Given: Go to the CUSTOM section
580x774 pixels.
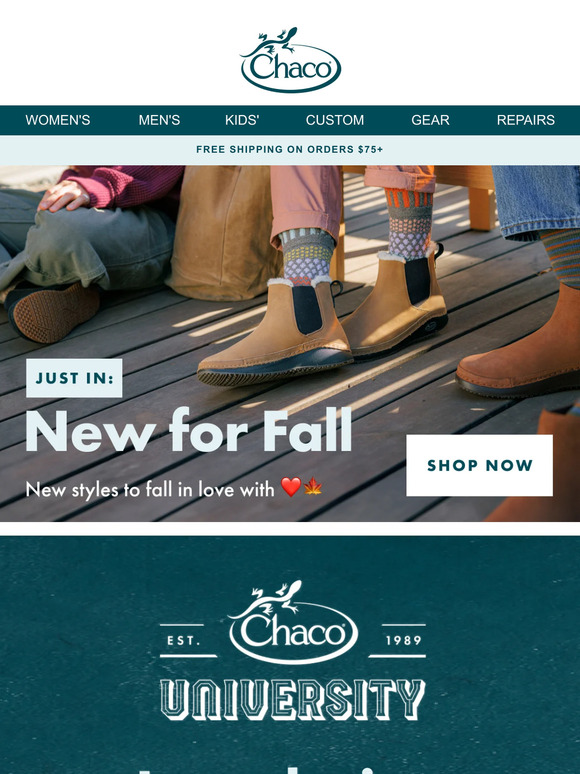Looking at the screenshot, I should tap(335, 120).
